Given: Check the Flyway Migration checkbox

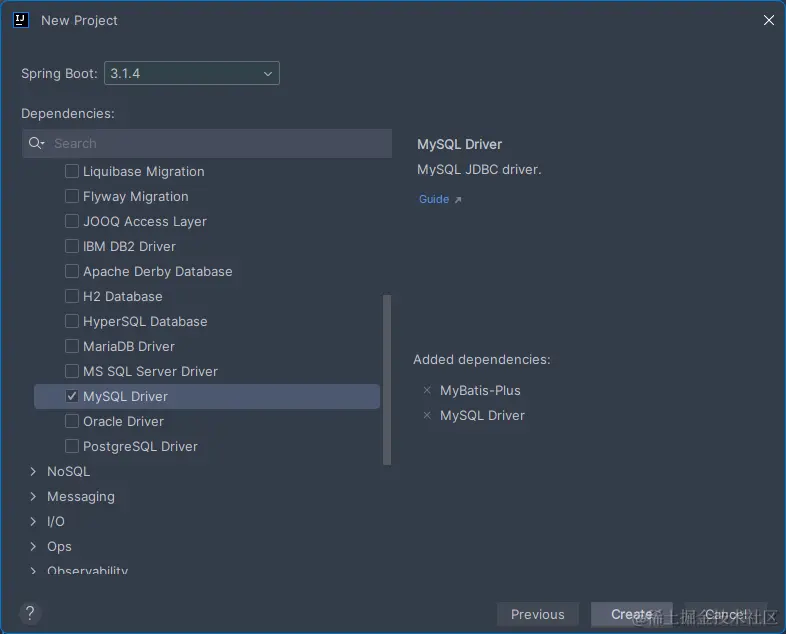Looking at the screenshot, I should 72,196.
